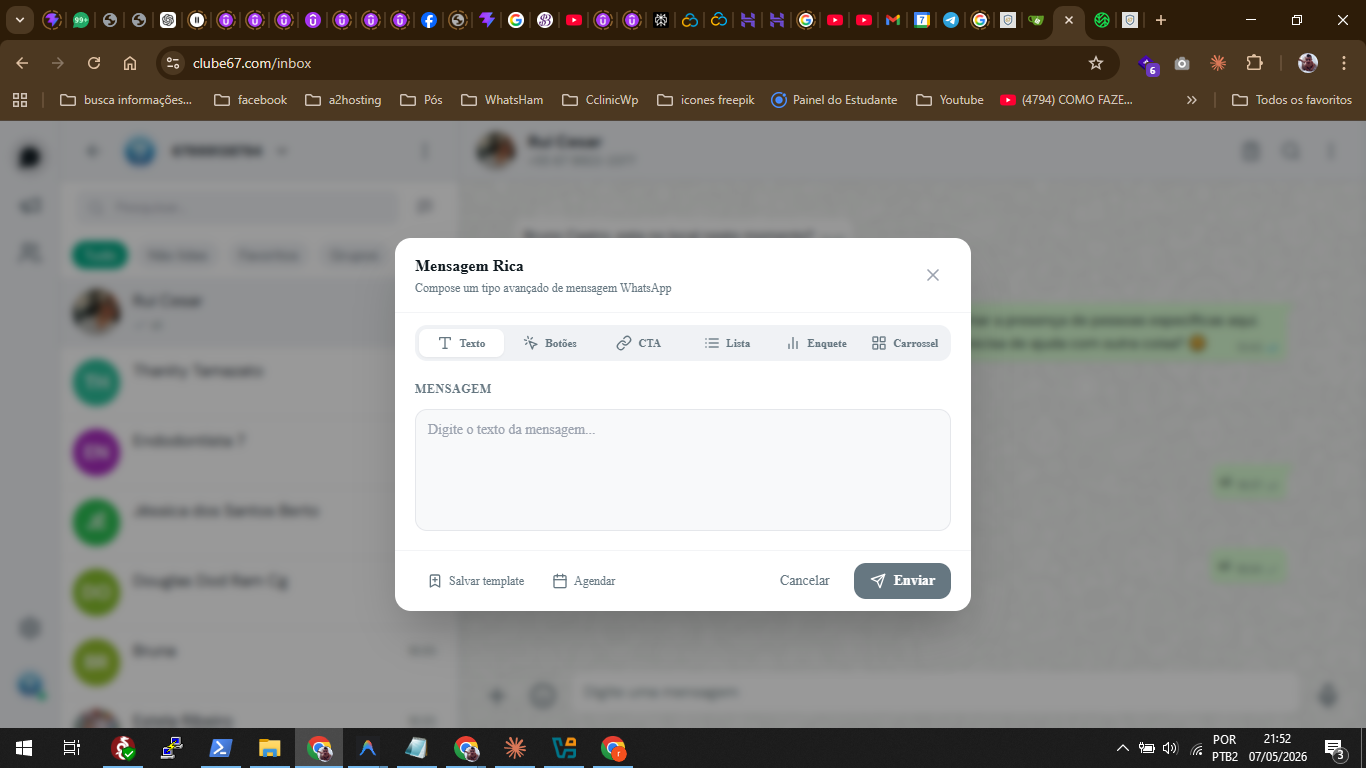Open the Pós bookmark folder
This screenshot has height=768, width=1366.
[421, 100]
